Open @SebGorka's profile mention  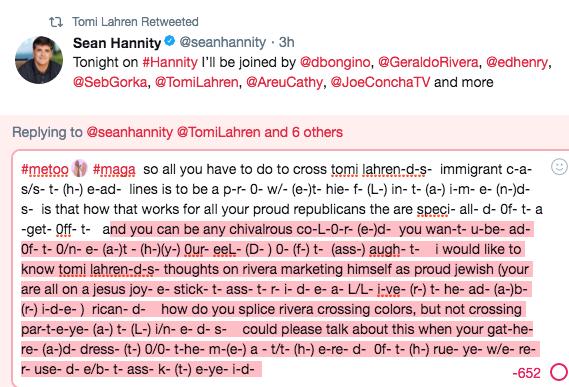coord(110,82)
